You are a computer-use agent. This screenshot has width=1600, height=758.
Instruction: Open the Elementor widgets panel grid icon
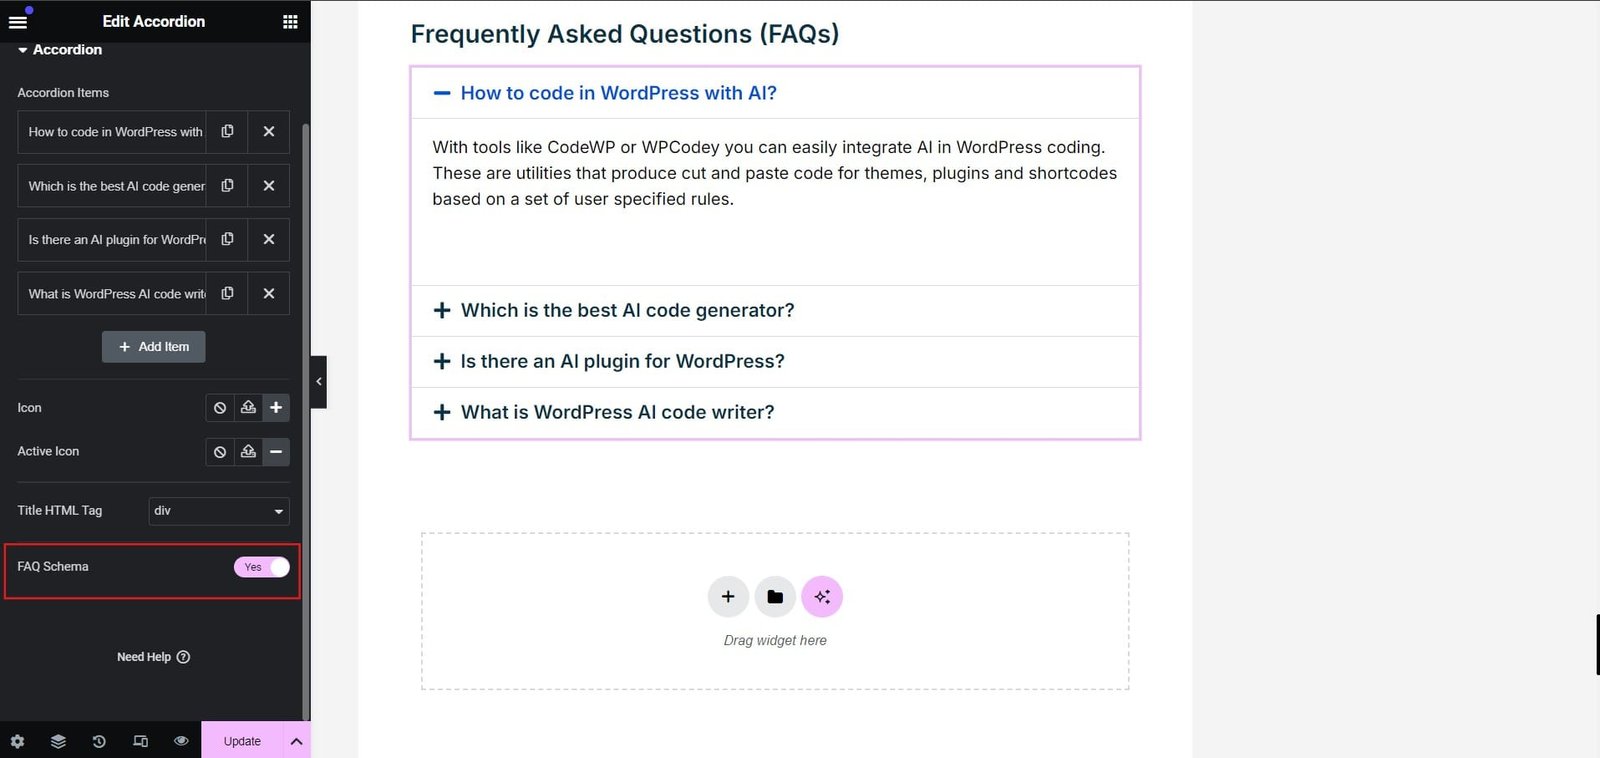(289, 21)
